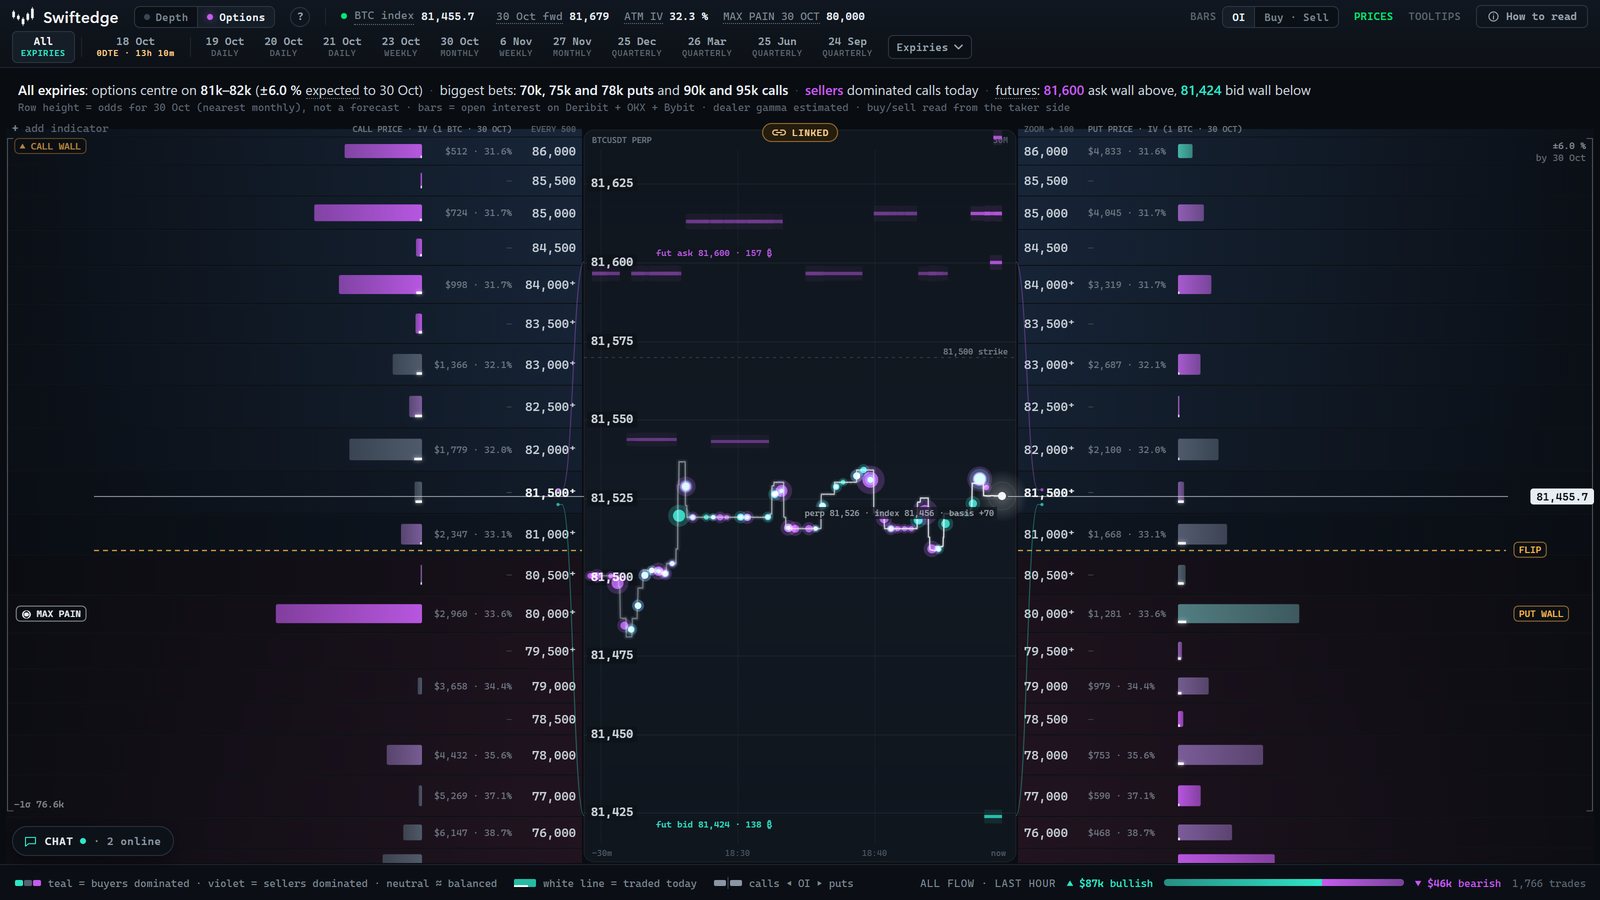Click MAX PAIN 30 OCT 80,000 readout
This screenshot has width=1600, height=900.
pos(794,17)
